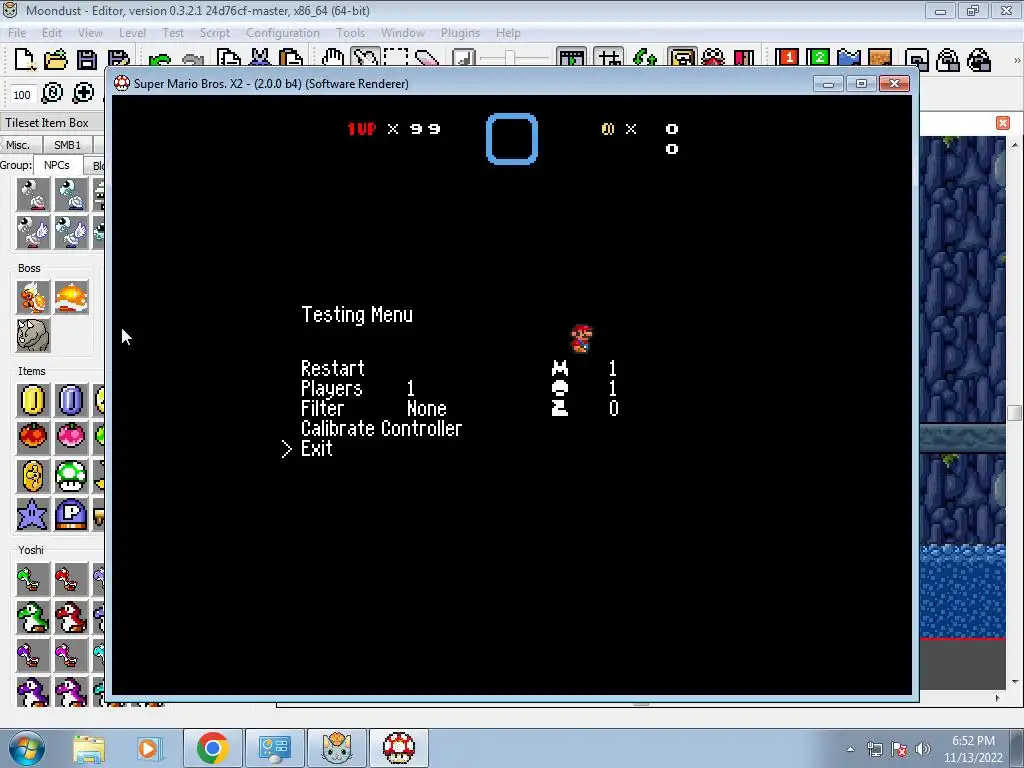Viewport: 1024px width, 768px height.
Task: Copy selected items in editor toolbar
Action: click(228, 59)
